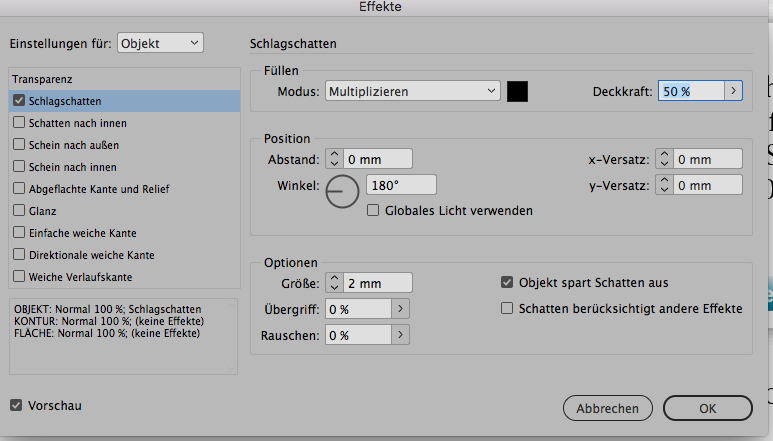The height and width of the screenshot is (441, 773).
Task: Toggle the Vorschau preview checkbox
Action: click(x=16, y=405)
